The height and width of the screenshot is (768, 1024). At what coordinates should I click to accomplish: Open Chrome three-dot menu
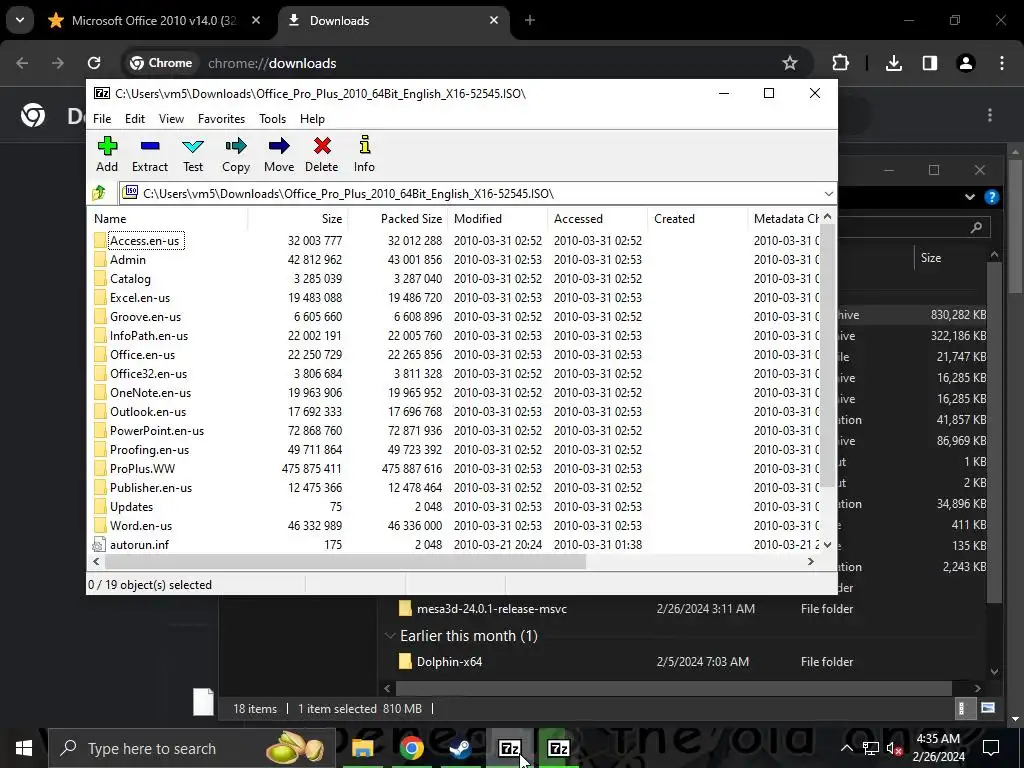click(x=1002, y=63)
